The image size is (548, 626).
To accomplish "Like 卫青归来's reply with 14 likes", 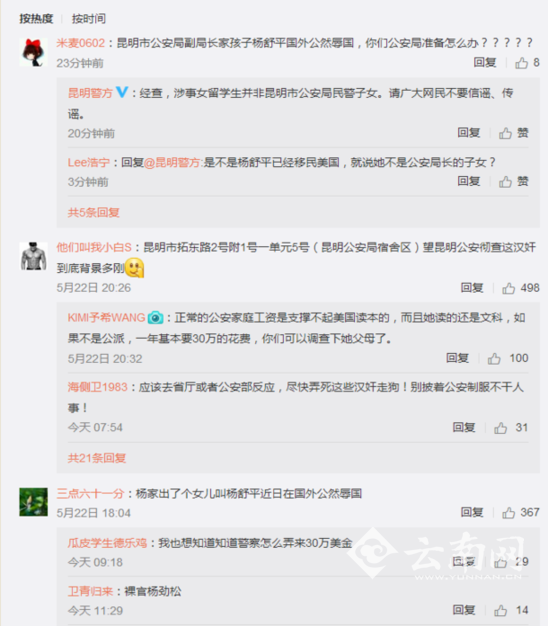I will (x=511, y=610).
